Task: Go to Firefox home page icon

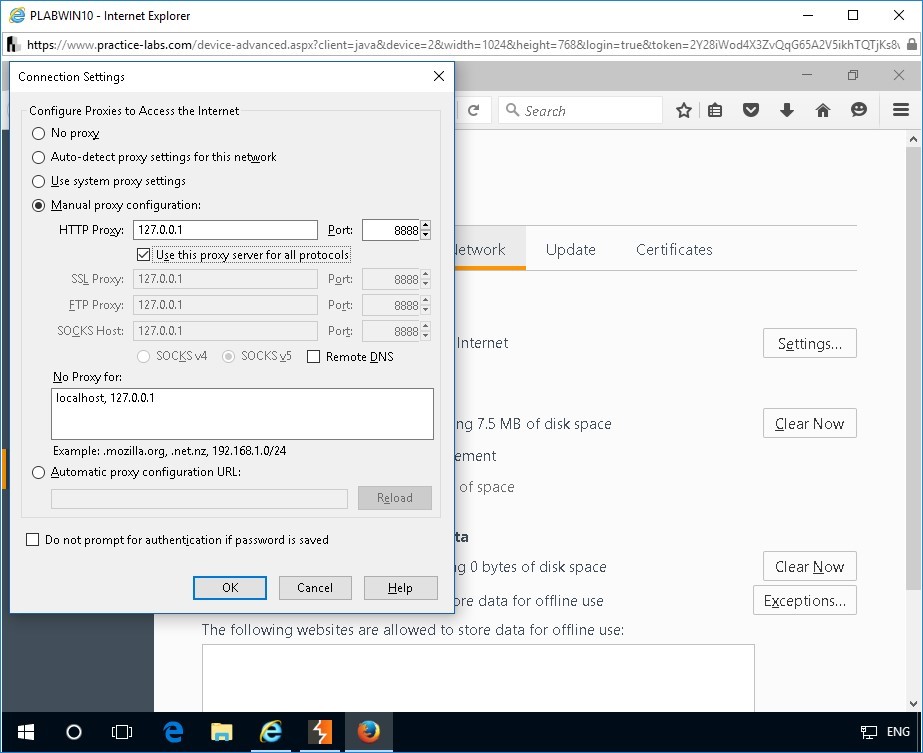Action: [x=823, y=111]
